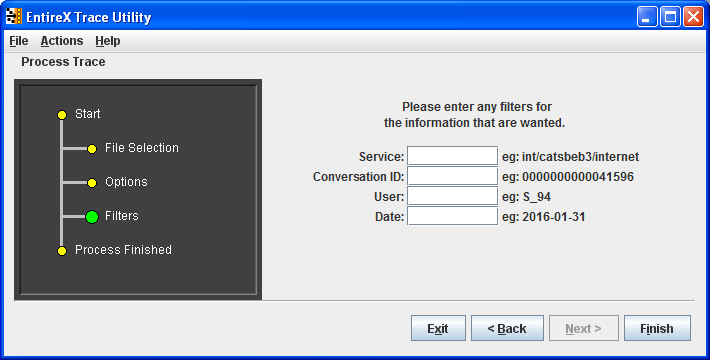
Task: Open the Actions menu
Action: [x=62, y=41]
